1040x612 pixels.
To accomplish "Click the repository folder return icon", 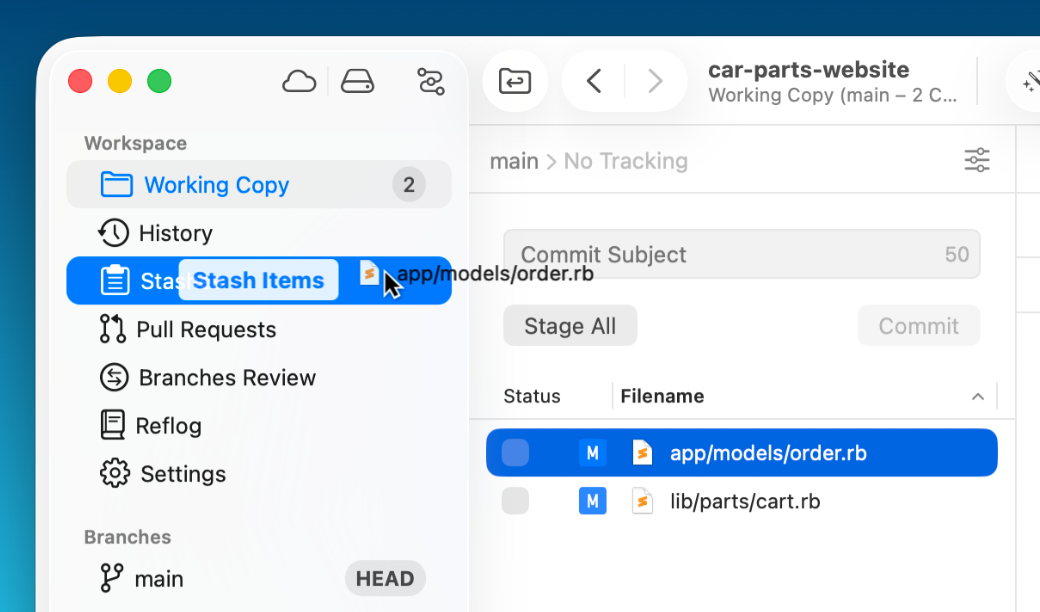I will pyautogui.click(x=515, y=82).
